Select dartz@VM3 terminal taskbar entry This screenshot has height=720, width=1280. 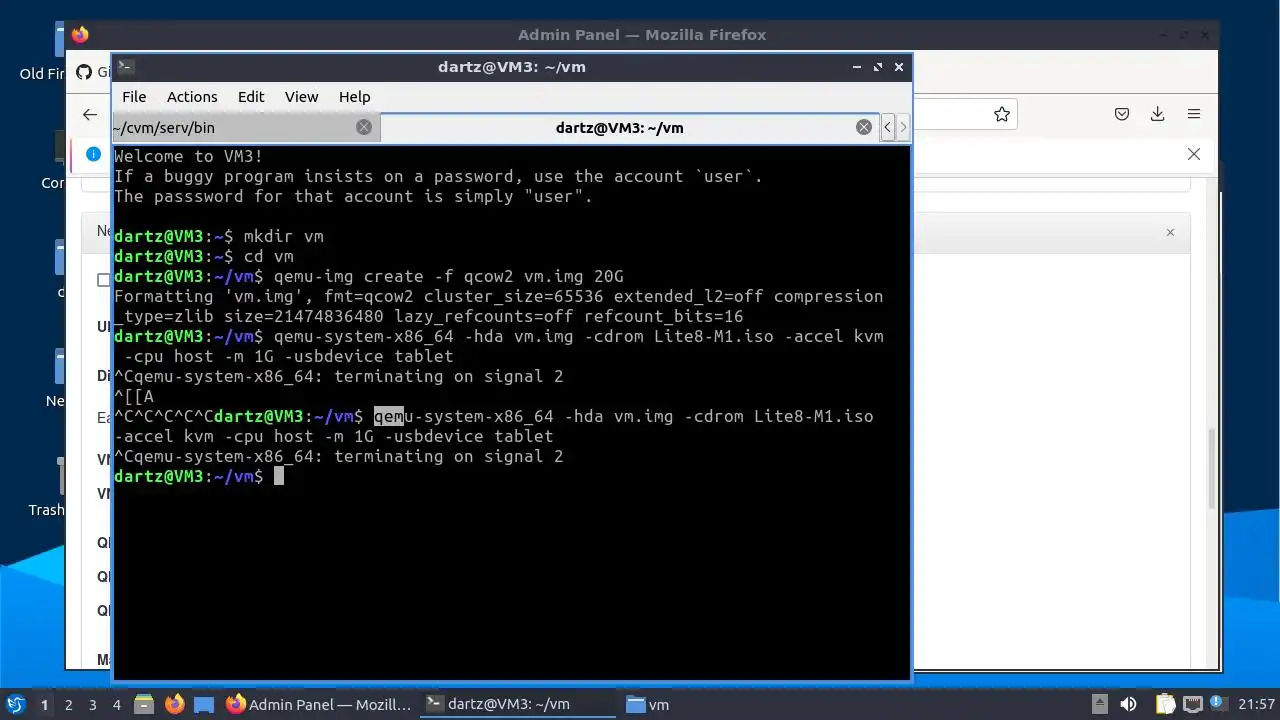[x=518, y=704]
